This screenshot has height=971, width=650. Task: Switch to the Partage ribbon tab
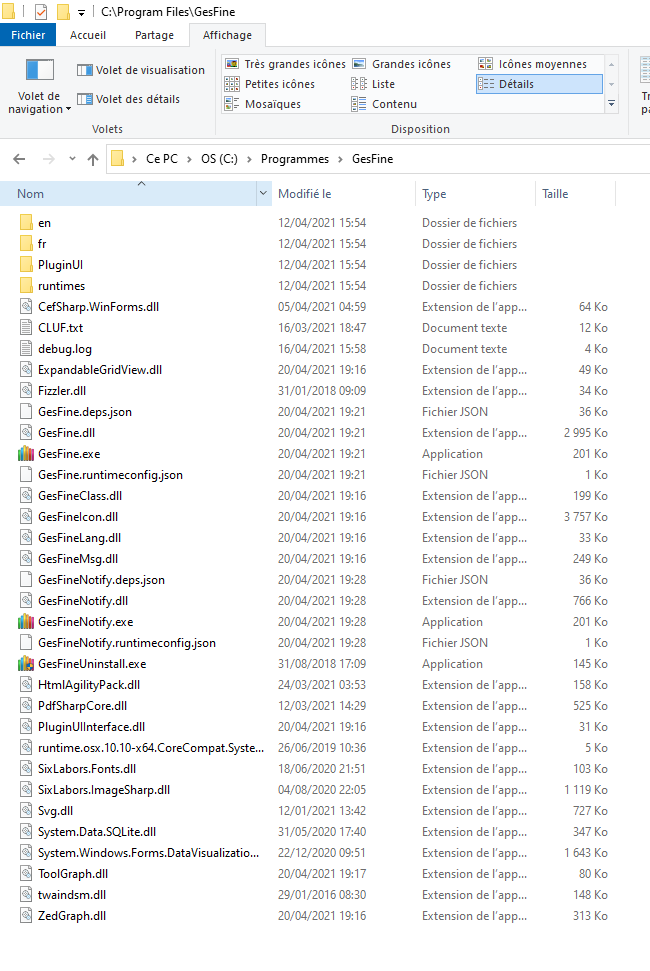click(x=154, y=35)
